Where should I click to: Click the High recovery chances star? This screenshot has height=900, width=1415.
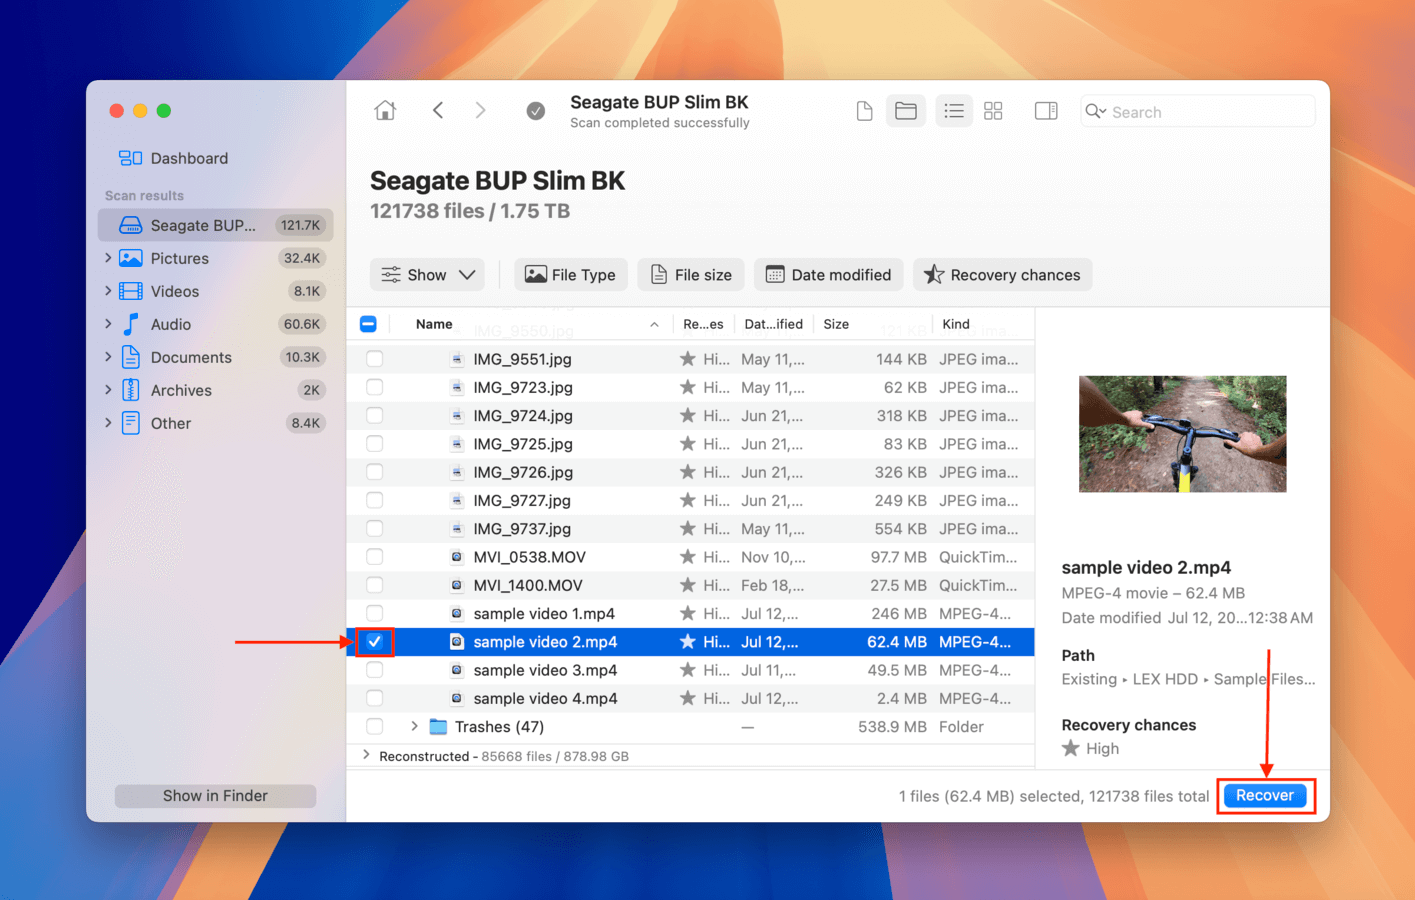(x=1071, y=748)
